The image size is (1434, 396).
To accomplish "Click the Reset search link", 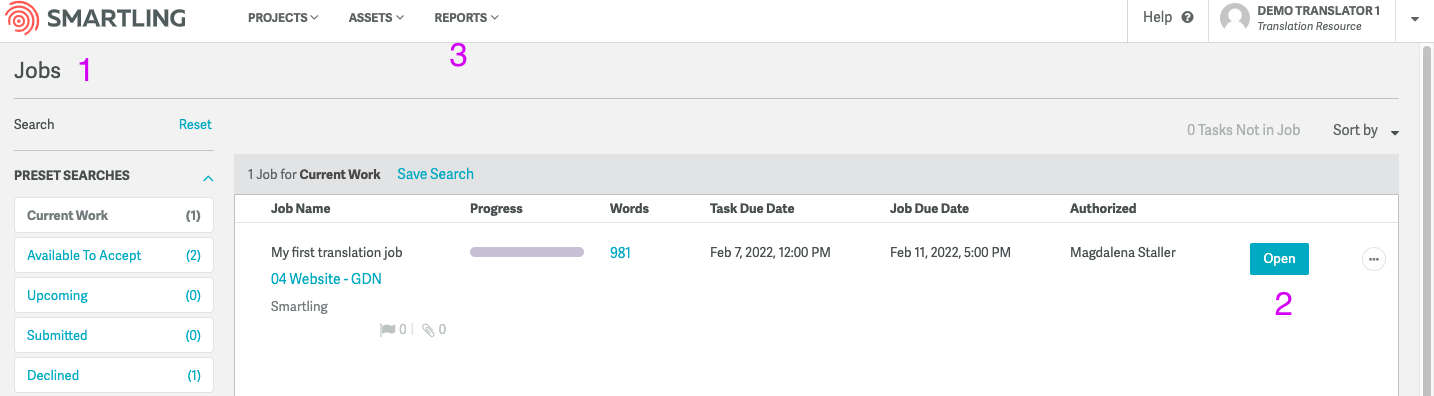I will (195, 125).
